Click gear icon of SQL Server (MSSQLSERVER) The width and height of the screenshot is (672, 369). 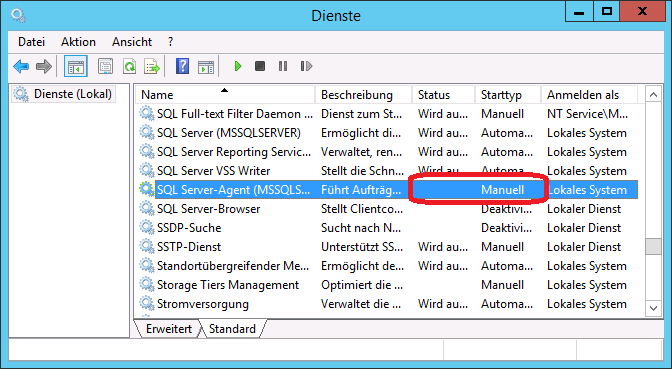pos(147,132)
